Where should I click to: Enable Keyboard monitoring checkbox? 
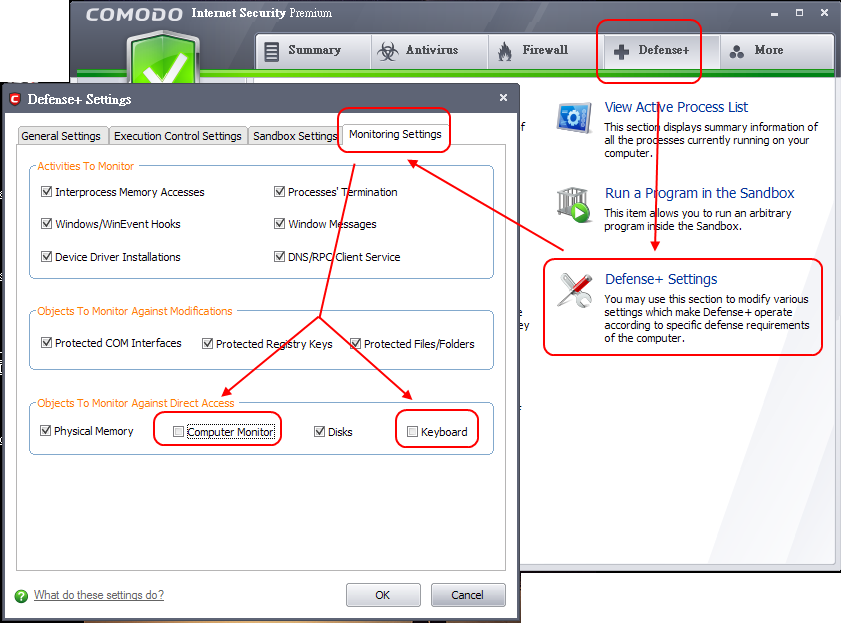(x=412, y=432)
